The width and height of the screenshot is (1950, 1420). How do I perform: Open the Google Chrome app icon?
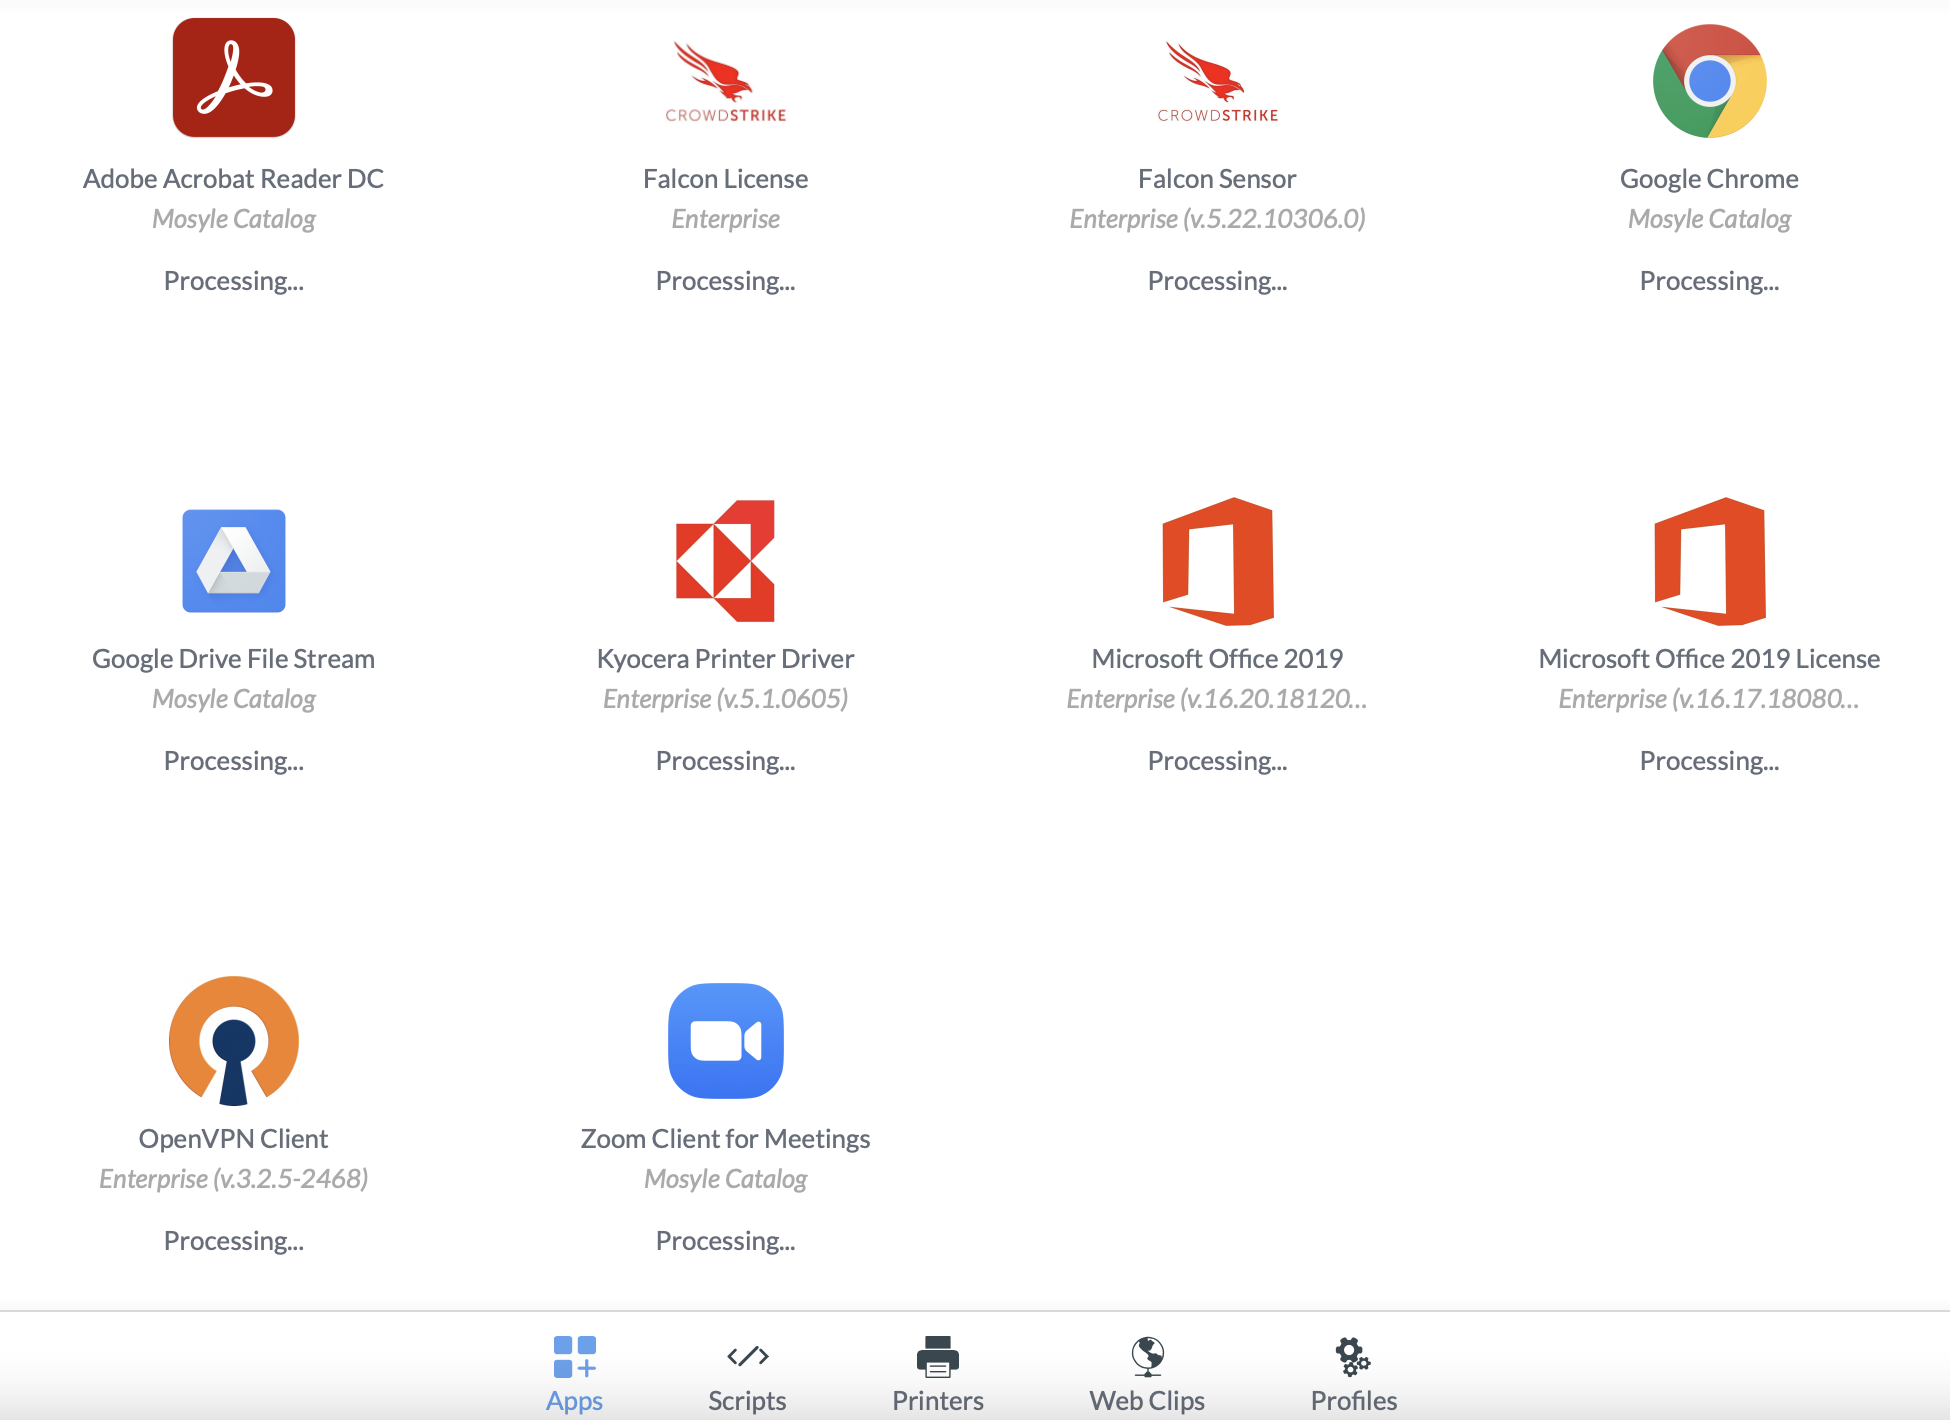coord(1710,81)
